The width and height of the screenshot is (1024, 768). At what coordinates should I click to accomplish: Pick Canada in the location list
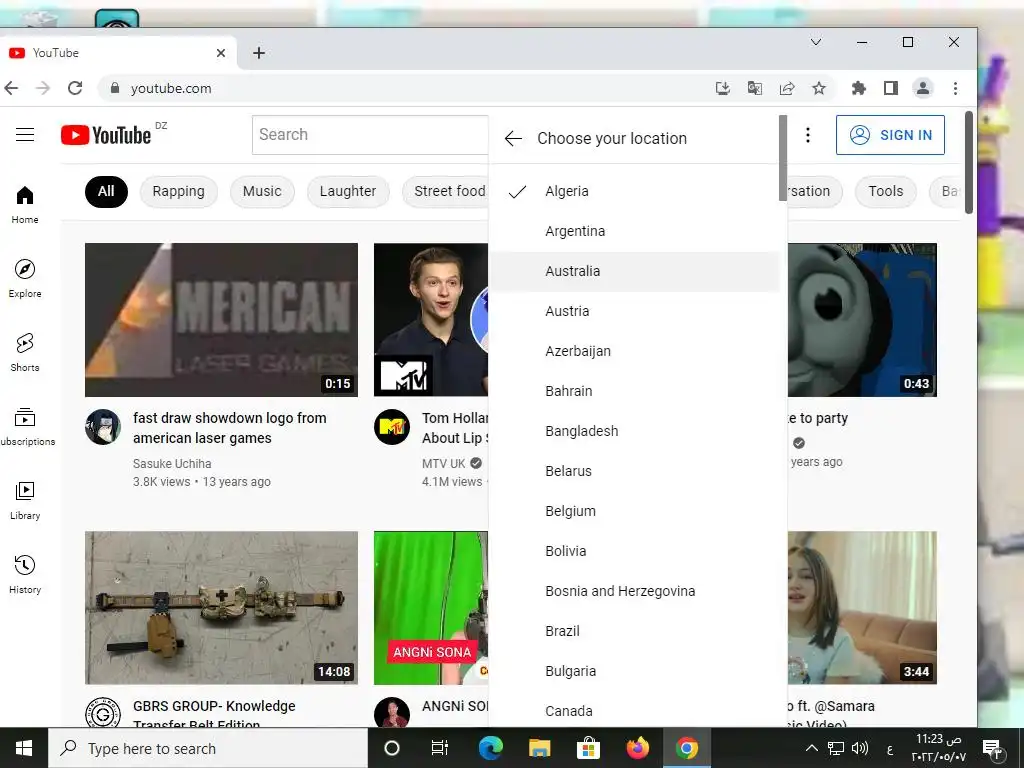[x=634, y=710]
